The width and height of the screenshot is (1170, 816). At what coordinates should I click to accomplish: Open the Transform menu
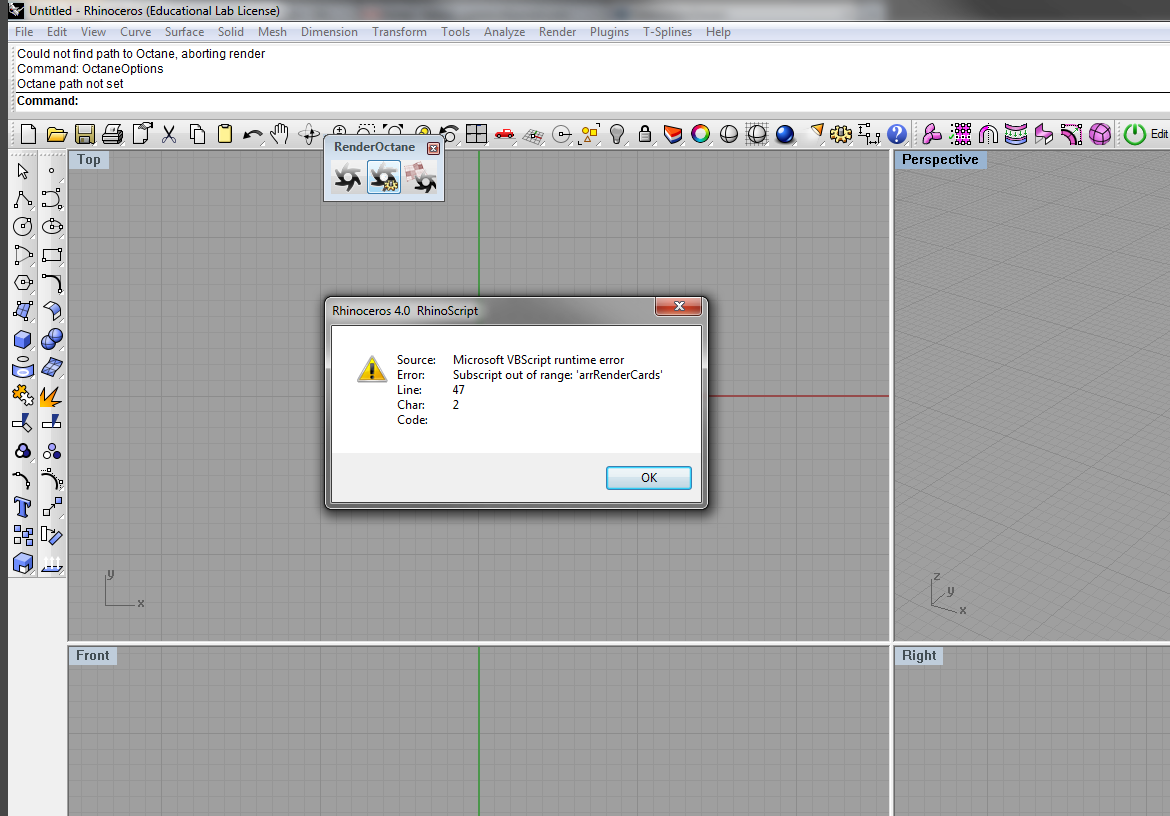point(399,32)
